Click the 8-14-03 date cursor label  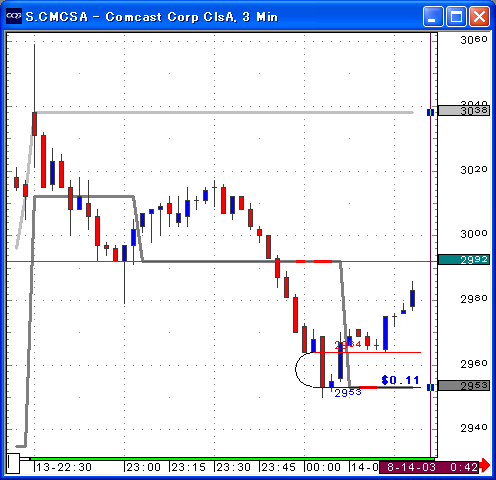tap(411, 467)
